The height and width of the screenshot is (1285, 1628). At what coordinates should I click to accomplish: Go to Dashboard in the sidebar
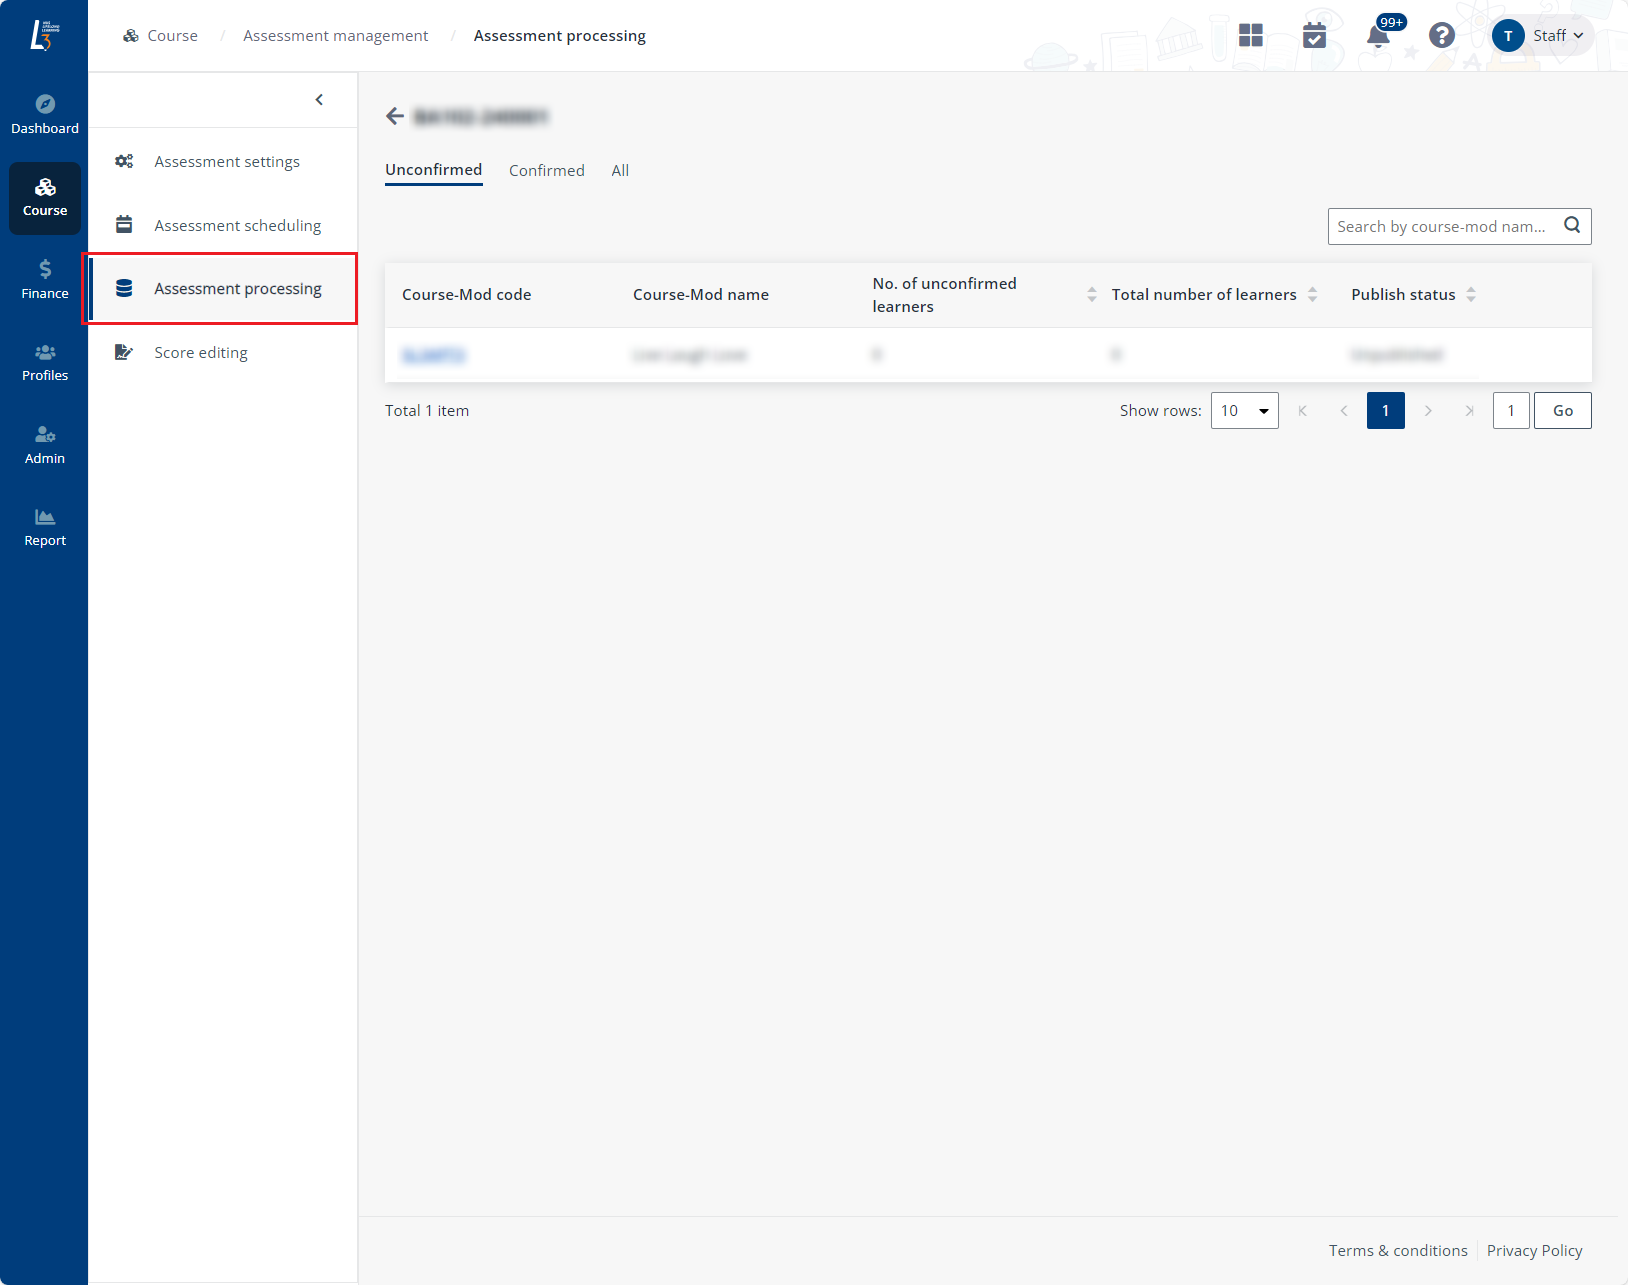point(45,114)
